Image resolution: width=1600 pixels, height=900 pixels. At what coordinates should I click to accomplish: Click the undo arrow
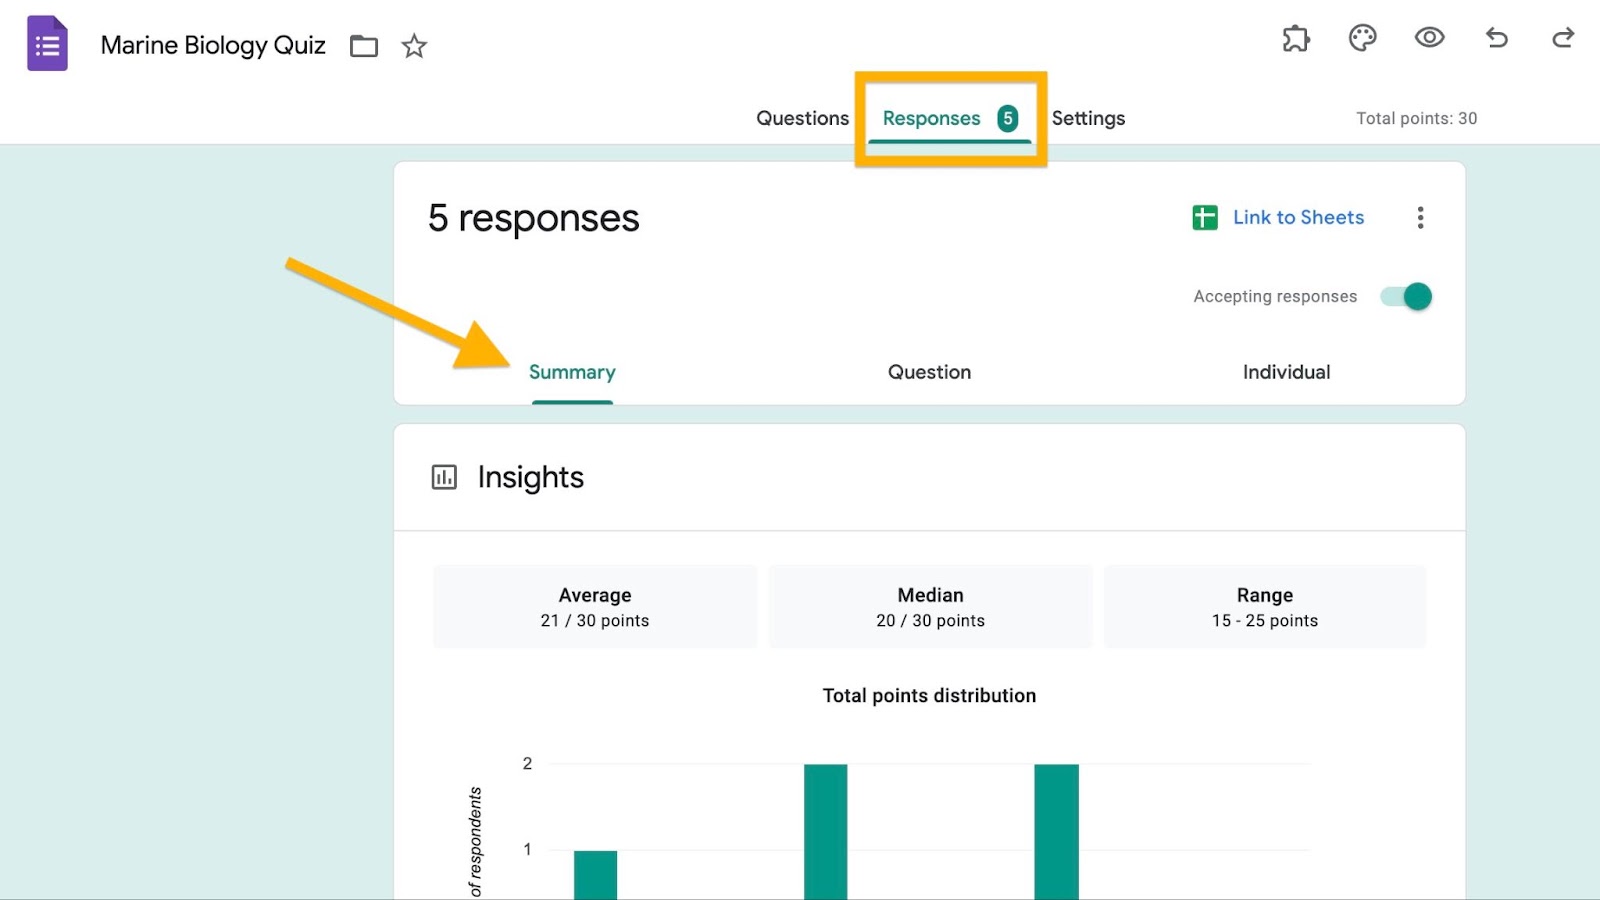tap(1496, 38)
